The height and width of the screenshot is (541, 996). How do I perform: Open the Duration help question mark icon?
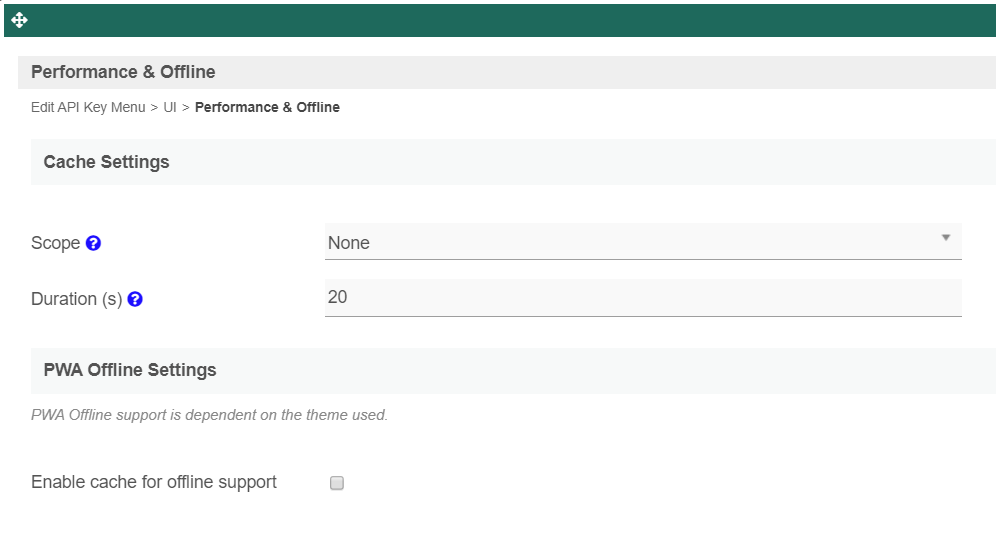[135, 299]
